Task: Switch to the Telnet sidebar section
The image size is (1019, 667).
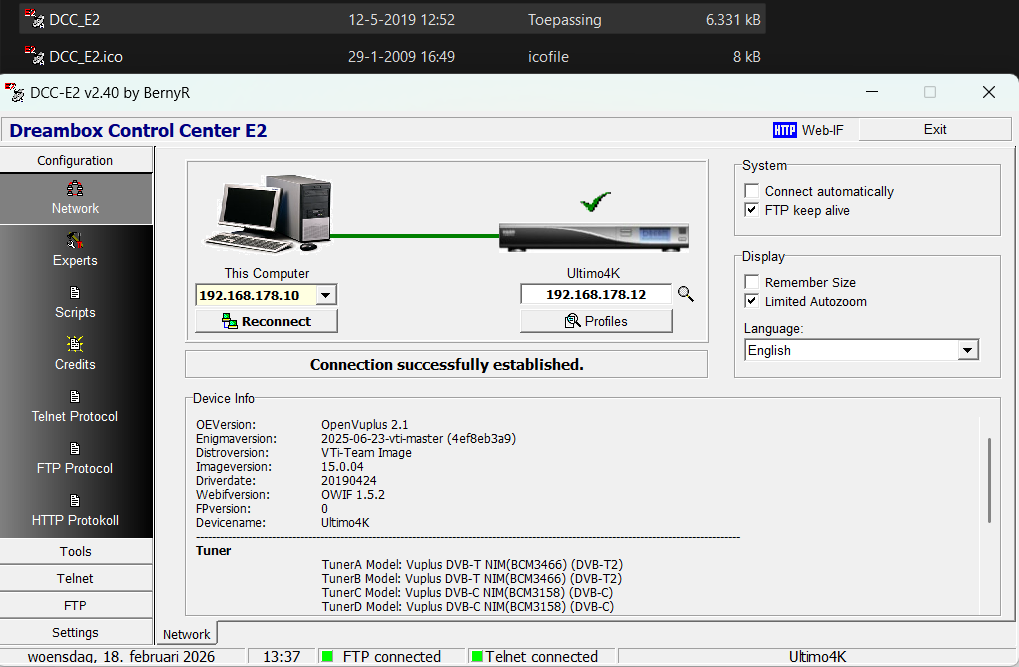Action: 75,578
